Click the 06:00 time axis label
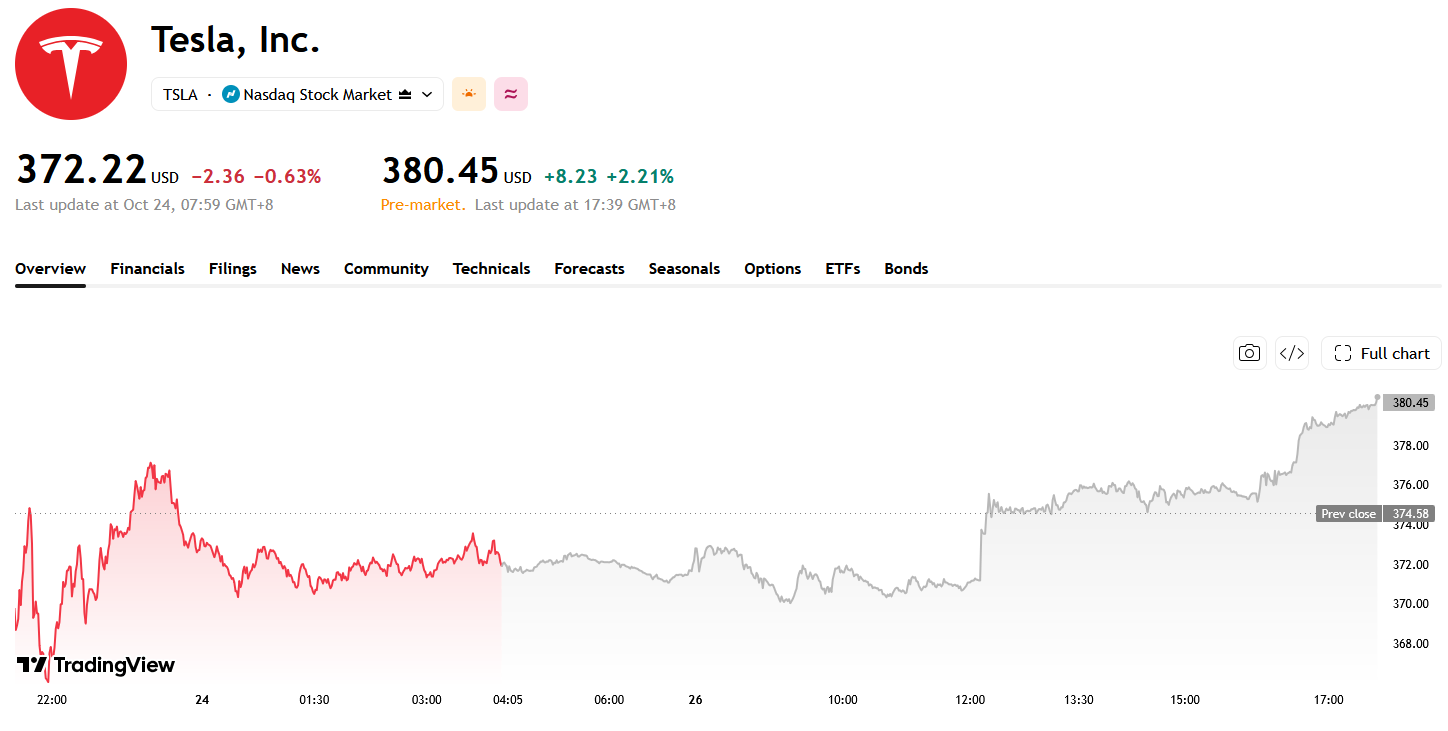 pos(609,700)
